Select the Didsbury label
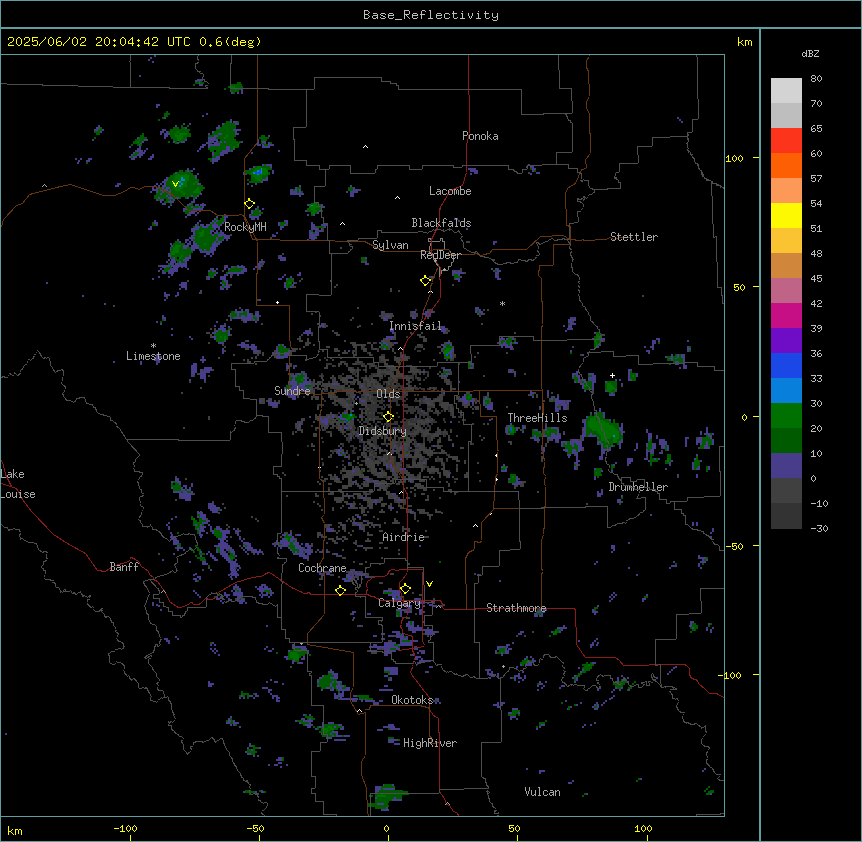This screenshot has width=862, height=842. pyautogui.click(x=383, y=431)
